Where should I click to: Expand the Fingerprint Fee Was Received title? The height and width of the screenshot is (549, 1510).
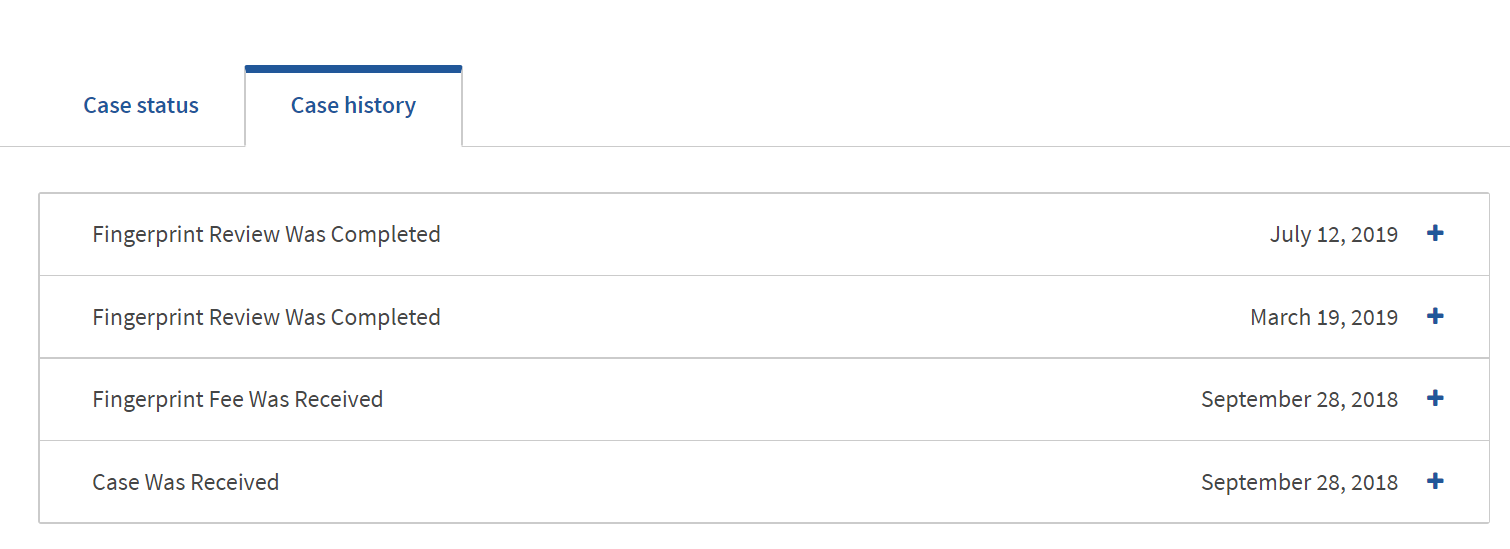pyautogui.click(x=237, y=399)
